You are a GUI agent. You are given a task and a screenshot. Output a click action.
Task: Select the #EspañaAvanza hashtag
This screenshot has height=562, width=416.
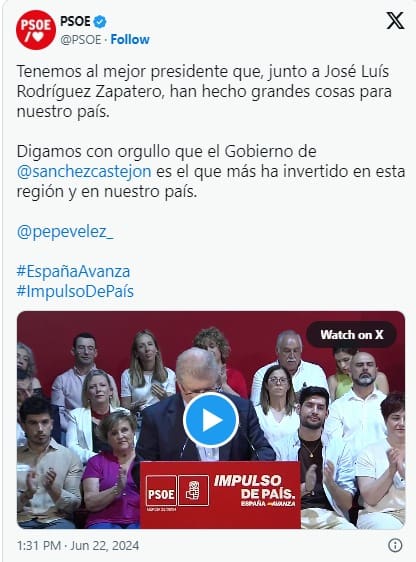tap(73, 271)
